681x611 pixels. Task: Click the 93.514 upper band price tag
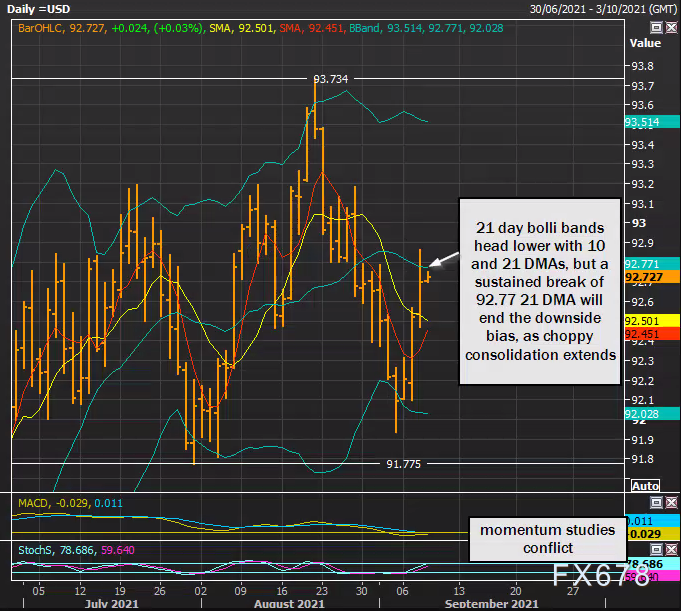point(642,122)
